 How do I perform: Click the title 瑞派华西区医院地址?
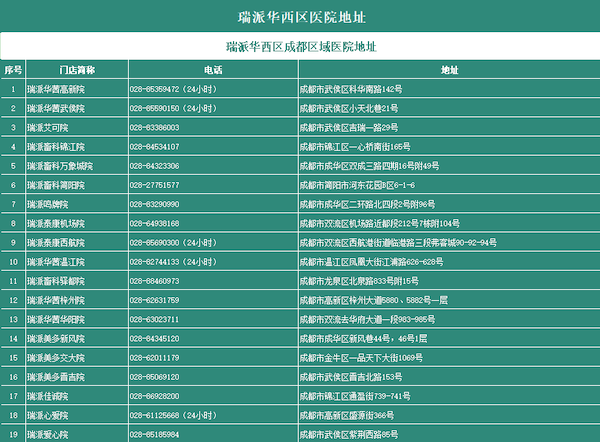[302, 17]
